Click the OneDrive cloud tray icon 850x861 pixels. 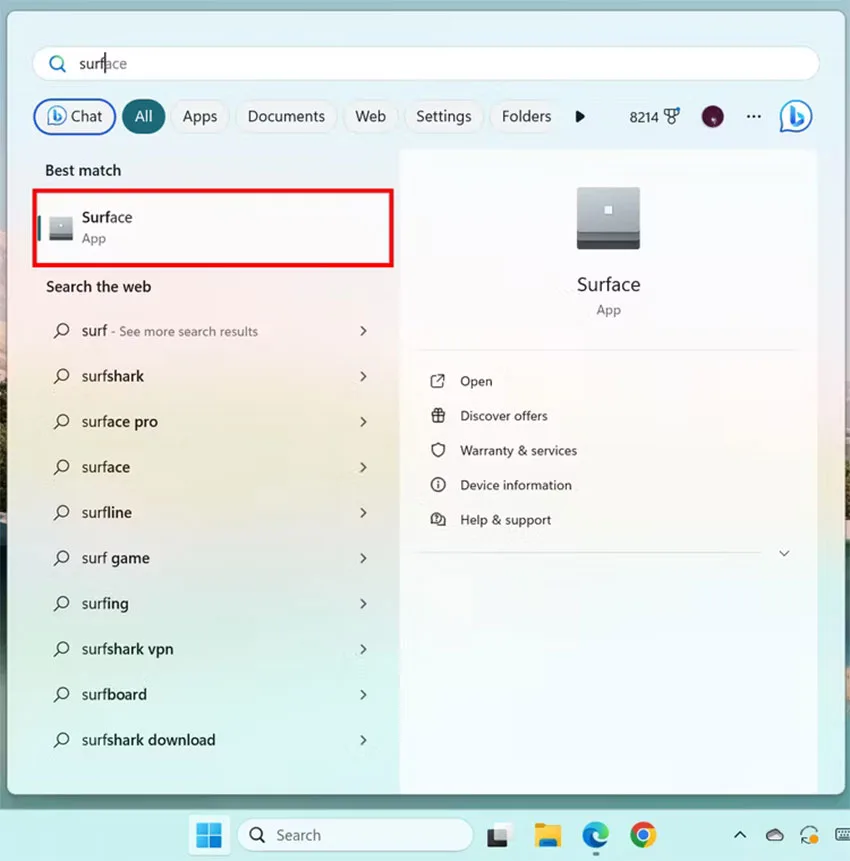point(775,835)
